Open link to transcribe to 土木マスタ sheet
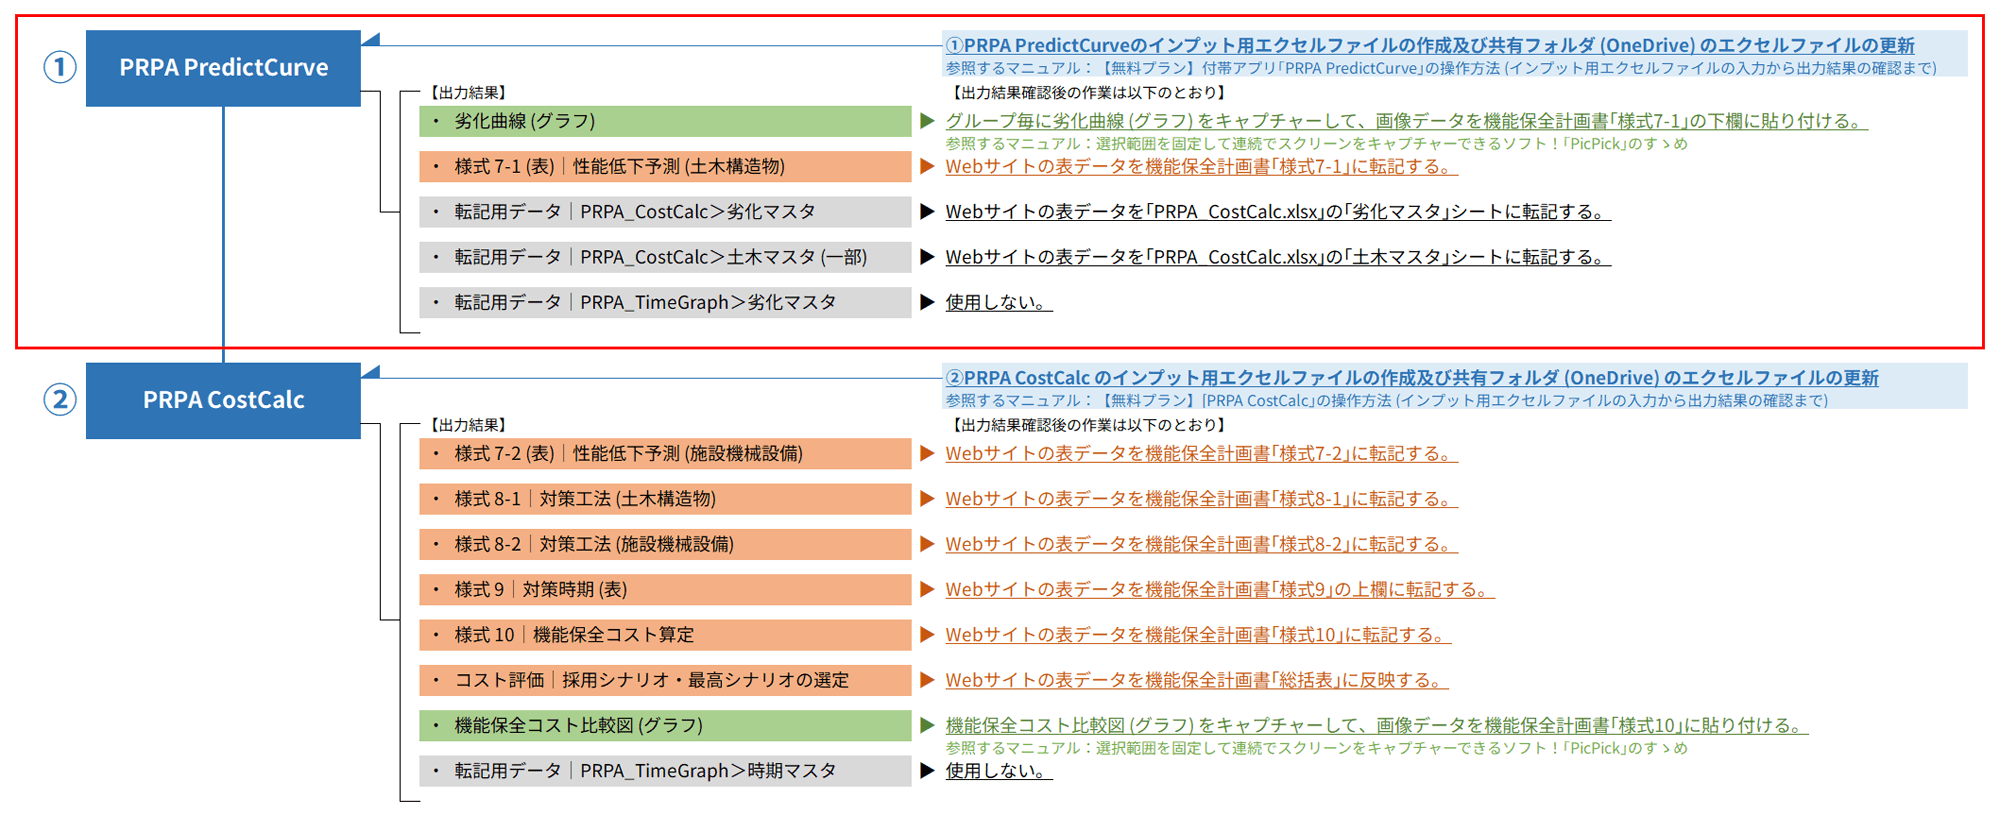This screenshot has width=2000, height=832. pos(1278,257)
